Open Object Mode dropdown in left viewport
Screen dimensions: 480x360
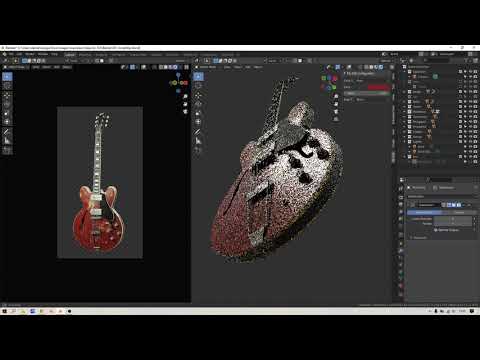pos(16,67)
